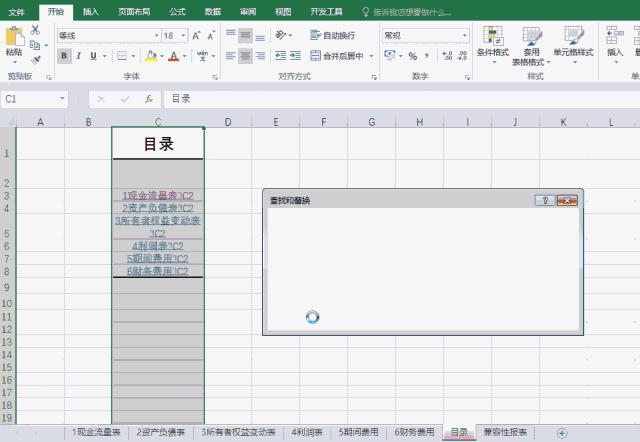Click the Decrease Indent icon

point(280,56)
